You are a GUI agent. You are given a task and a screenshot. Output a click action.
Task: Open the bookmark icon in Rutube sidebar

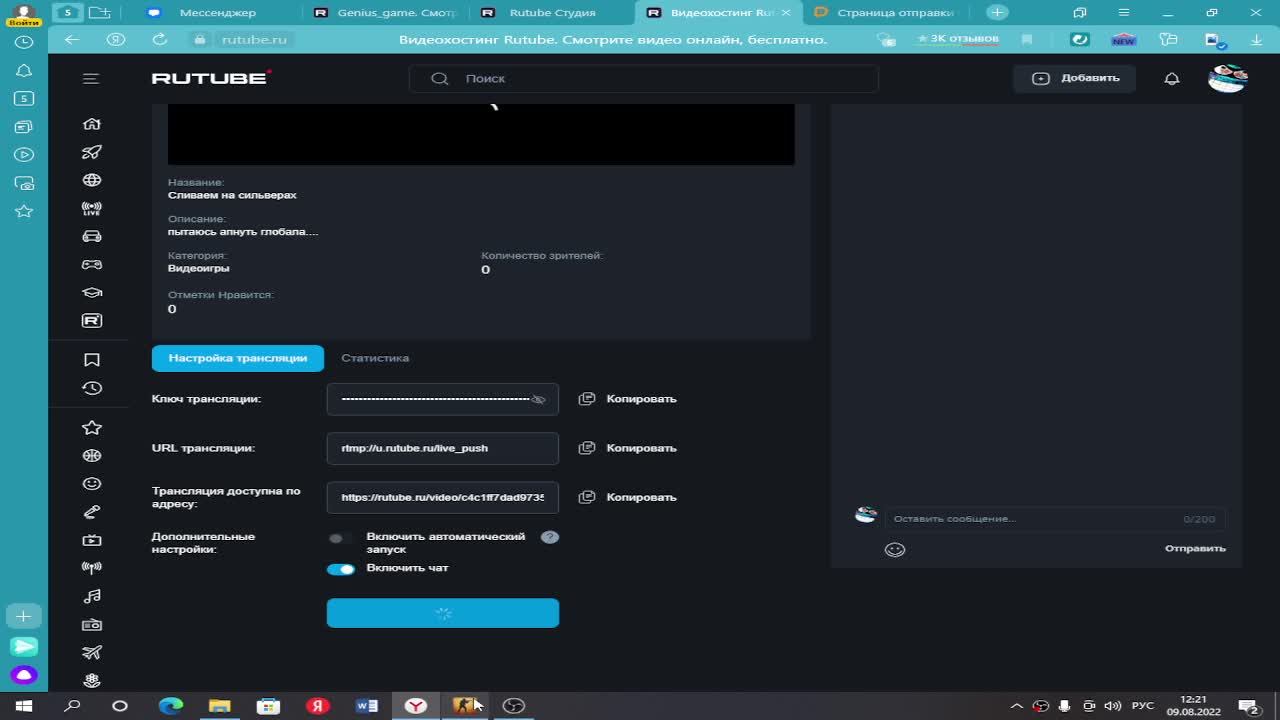point(92,360)
